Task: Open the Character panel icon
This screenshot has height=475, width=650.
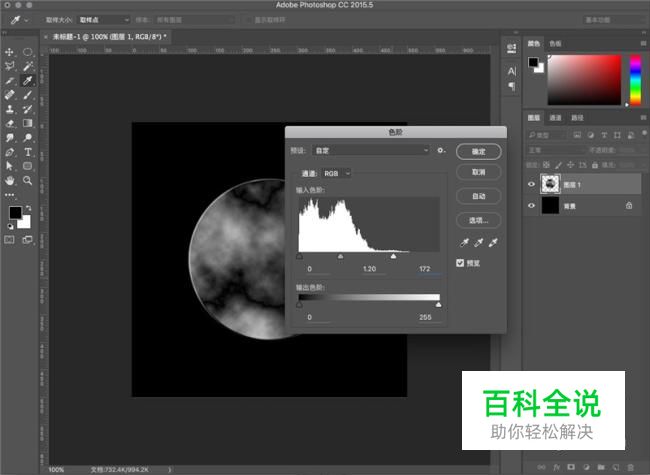Action: [x=512, y=71]
